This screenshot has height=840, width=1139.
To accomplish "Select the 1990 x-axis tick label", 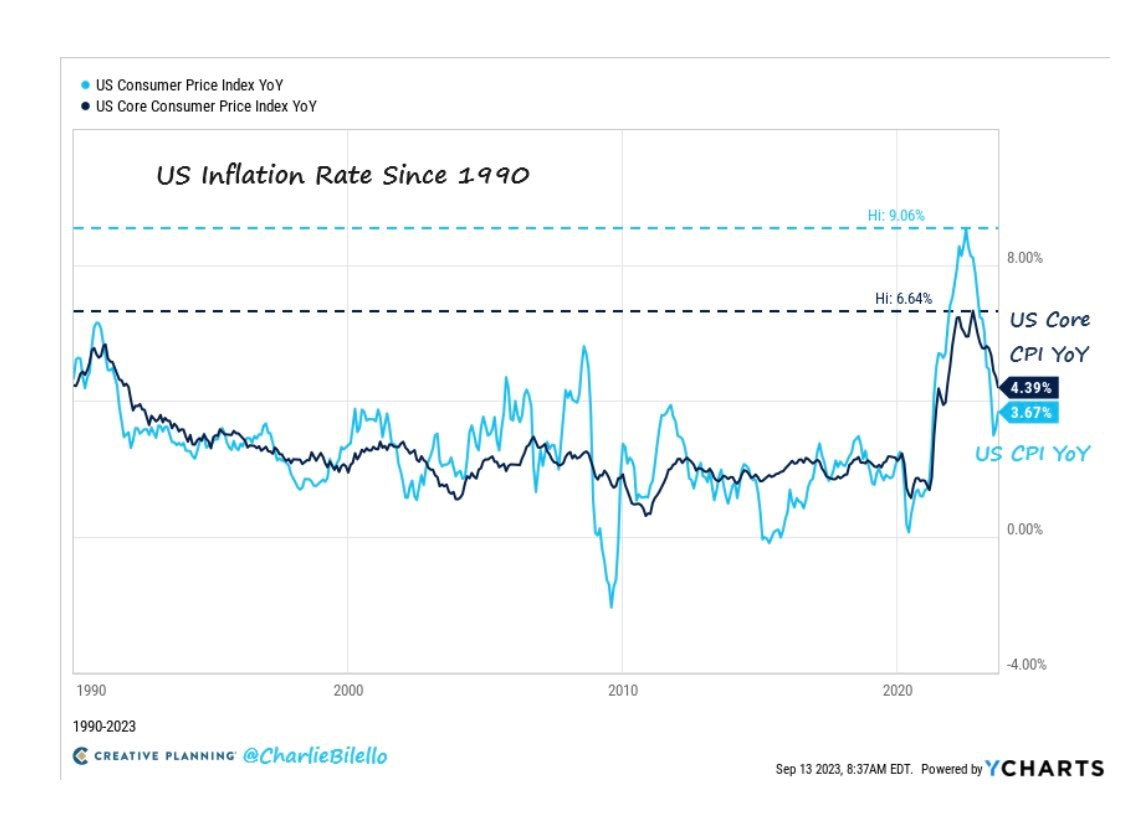I will (x=90, y=690).
